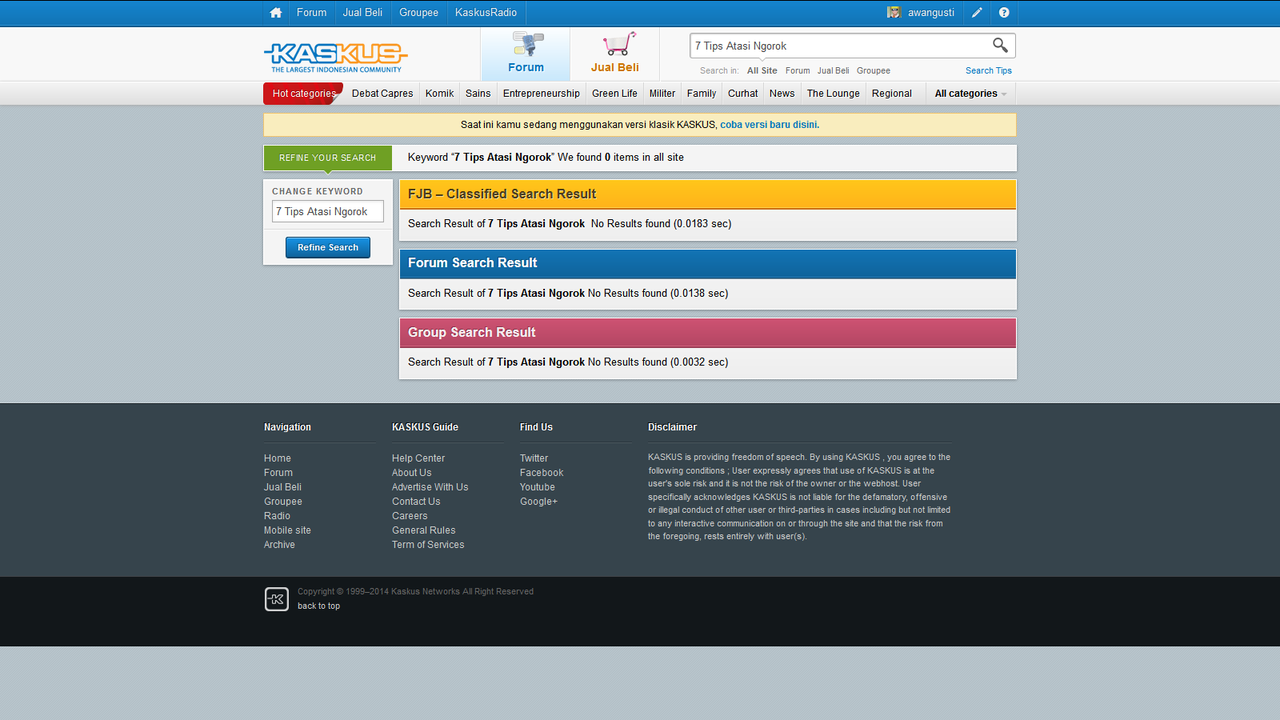Open The Lounge category
Screen dimensions: 1280x720
833,93
